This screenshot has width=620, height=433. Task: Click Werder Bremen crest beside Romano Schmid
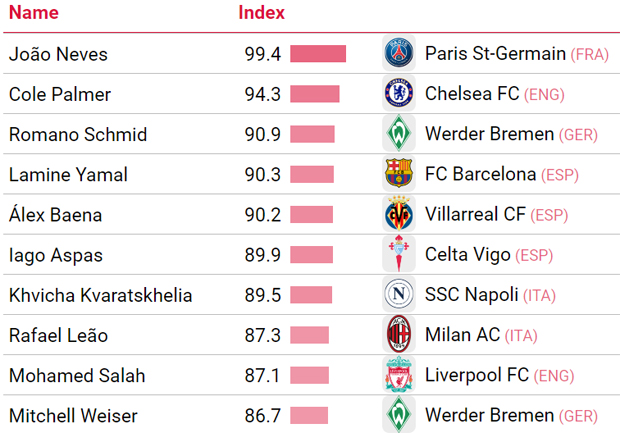[x=399, y=134]
